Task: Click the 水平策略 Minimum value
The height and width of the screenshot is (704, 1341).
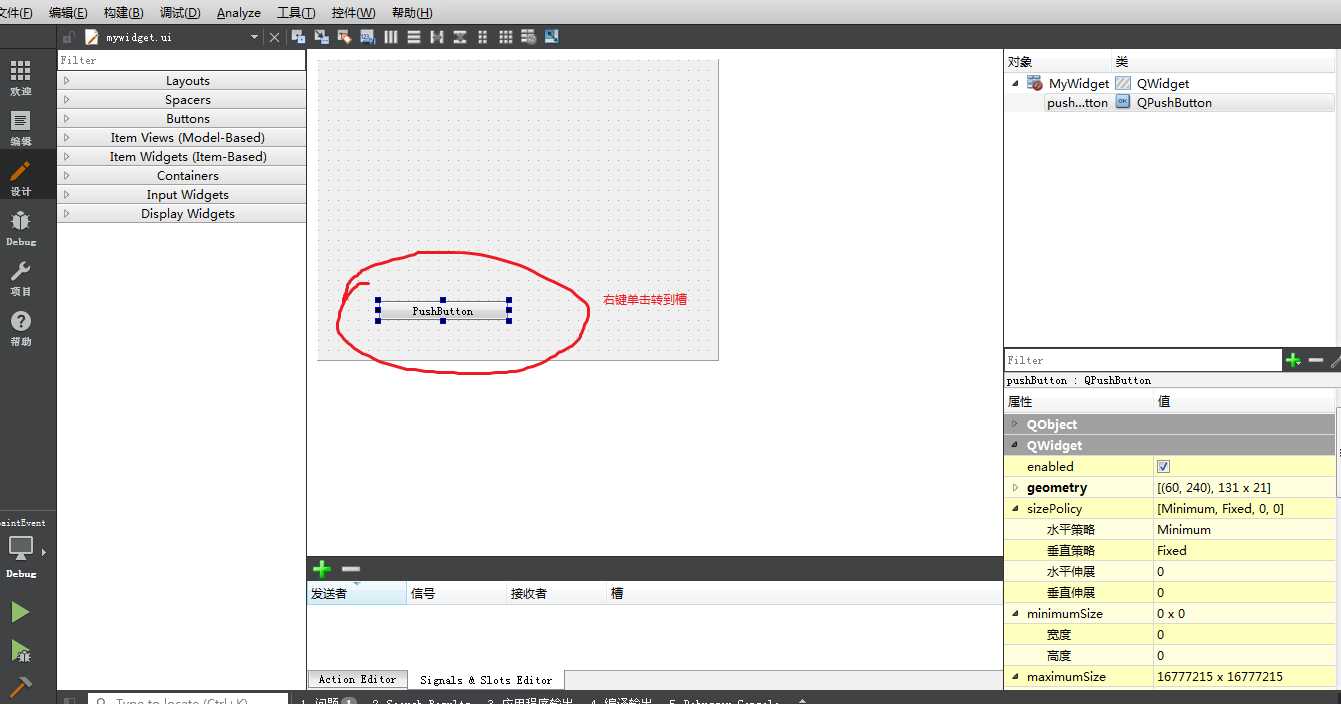Action: pyautogui.click(x=1244, y=530)
